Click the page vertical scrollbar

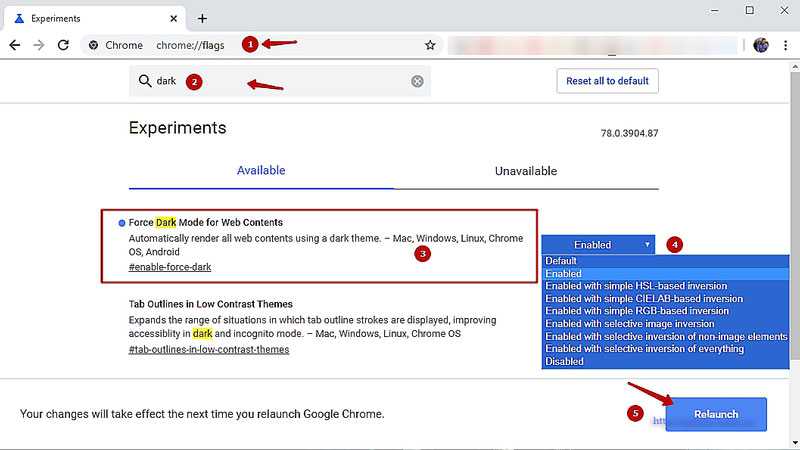pyautogui.click(x=795, y=214)
